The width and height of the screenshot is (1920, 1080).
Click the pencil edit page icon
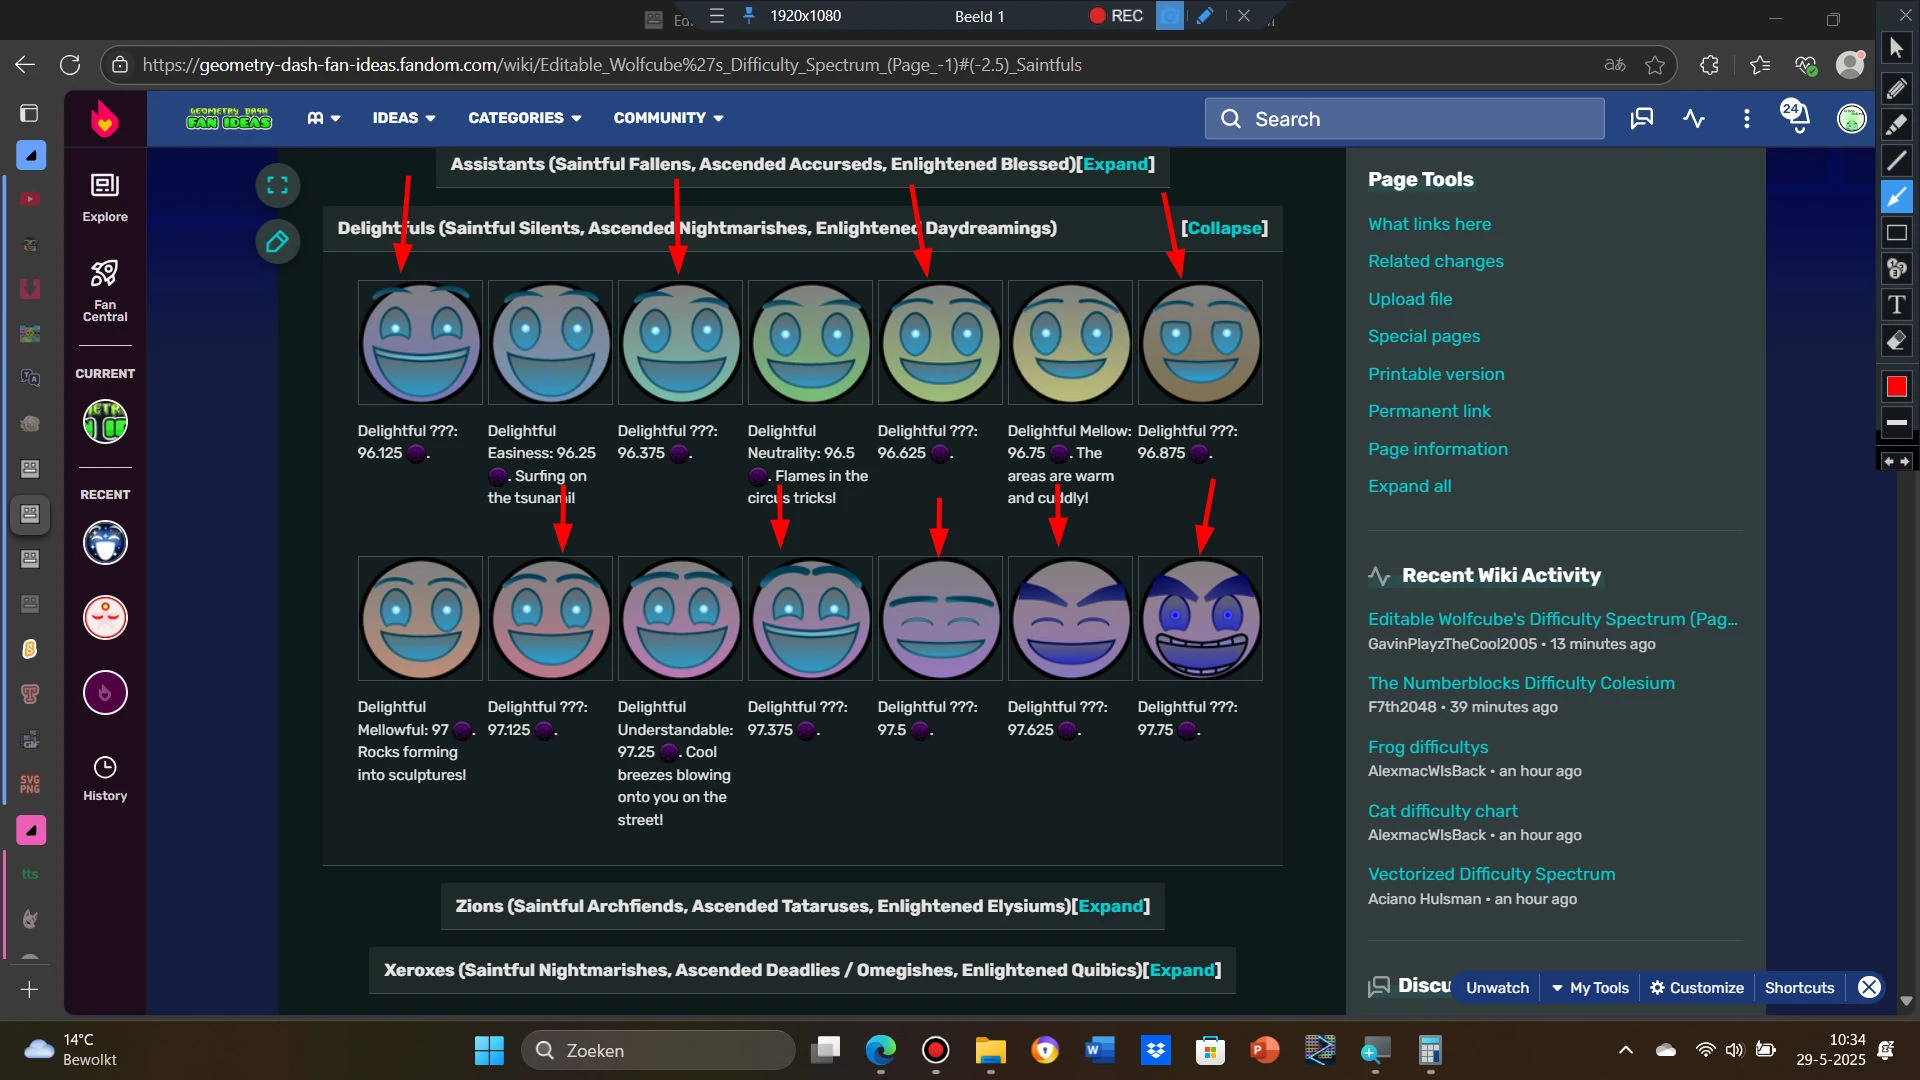click(277, 241)
